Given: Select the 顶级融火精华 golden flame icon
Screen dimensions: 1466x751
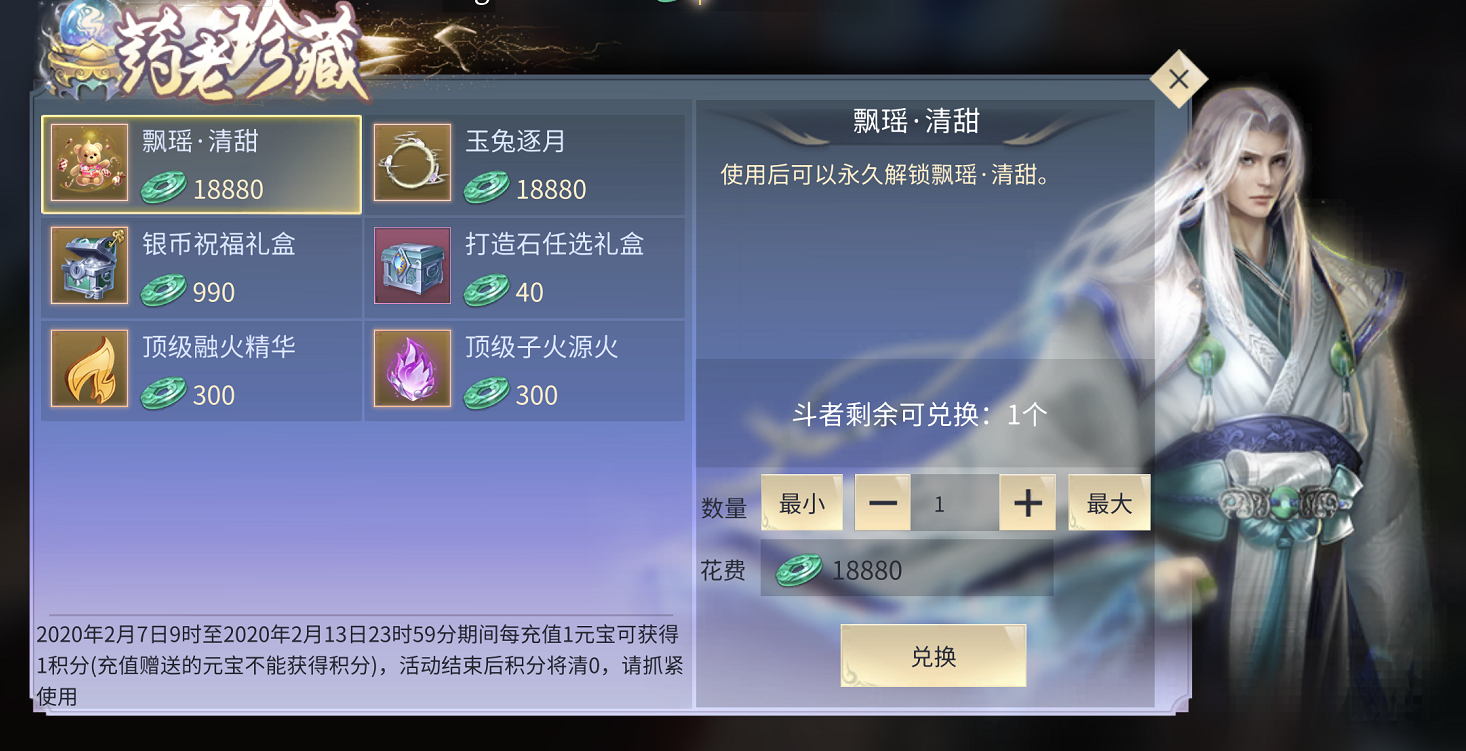Looking at the screenshot, I should [x=89, y=369].
